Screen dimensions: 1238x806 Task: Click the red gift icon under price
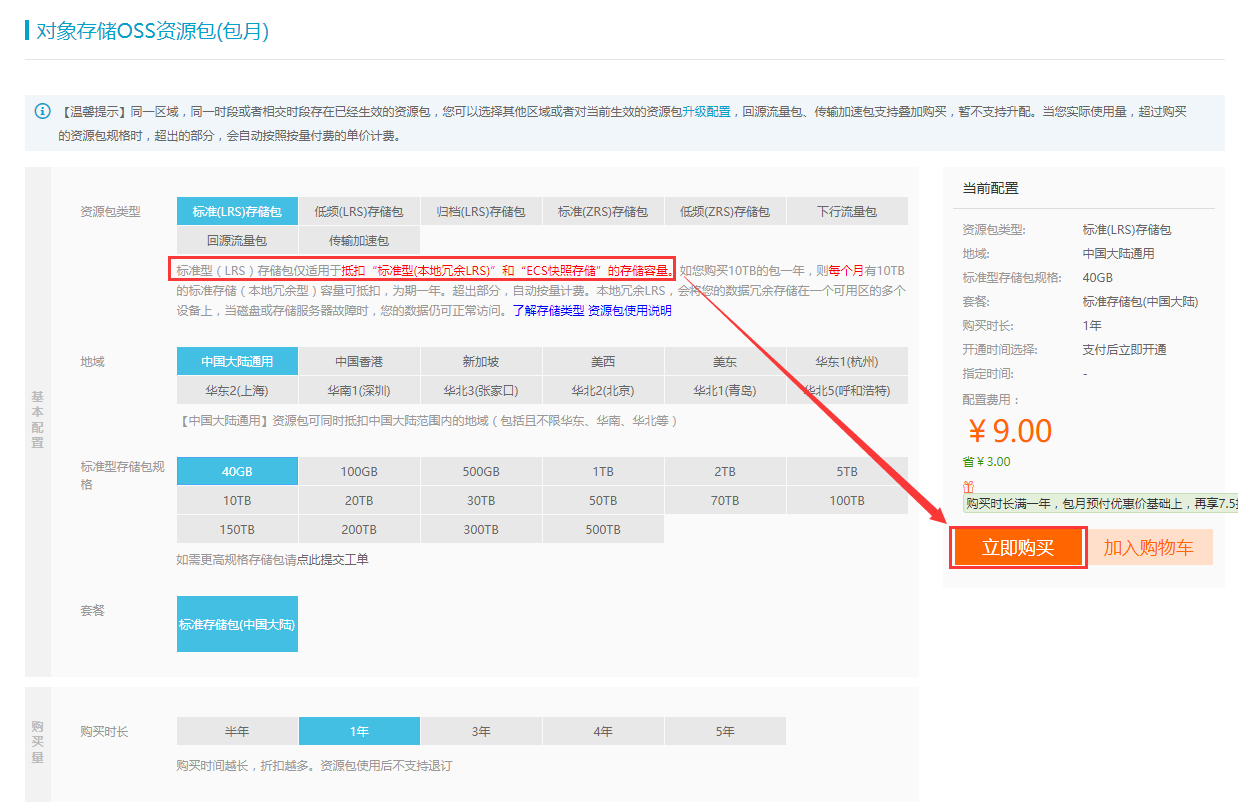tap(967, 486)
